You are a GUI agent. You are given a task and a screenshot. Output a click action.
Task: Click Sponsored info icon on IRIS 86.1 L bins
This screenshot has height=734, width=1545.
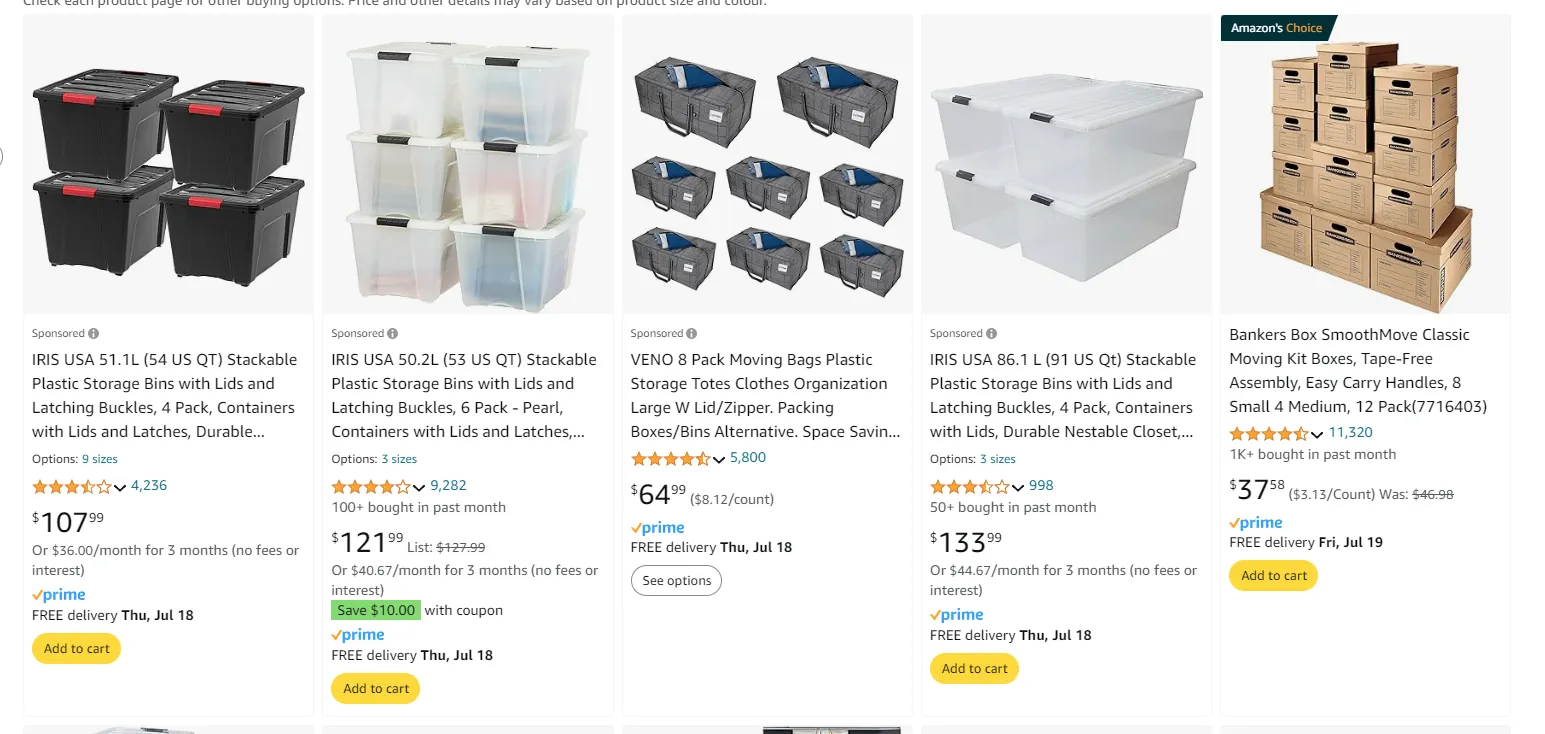coord(992,334)
